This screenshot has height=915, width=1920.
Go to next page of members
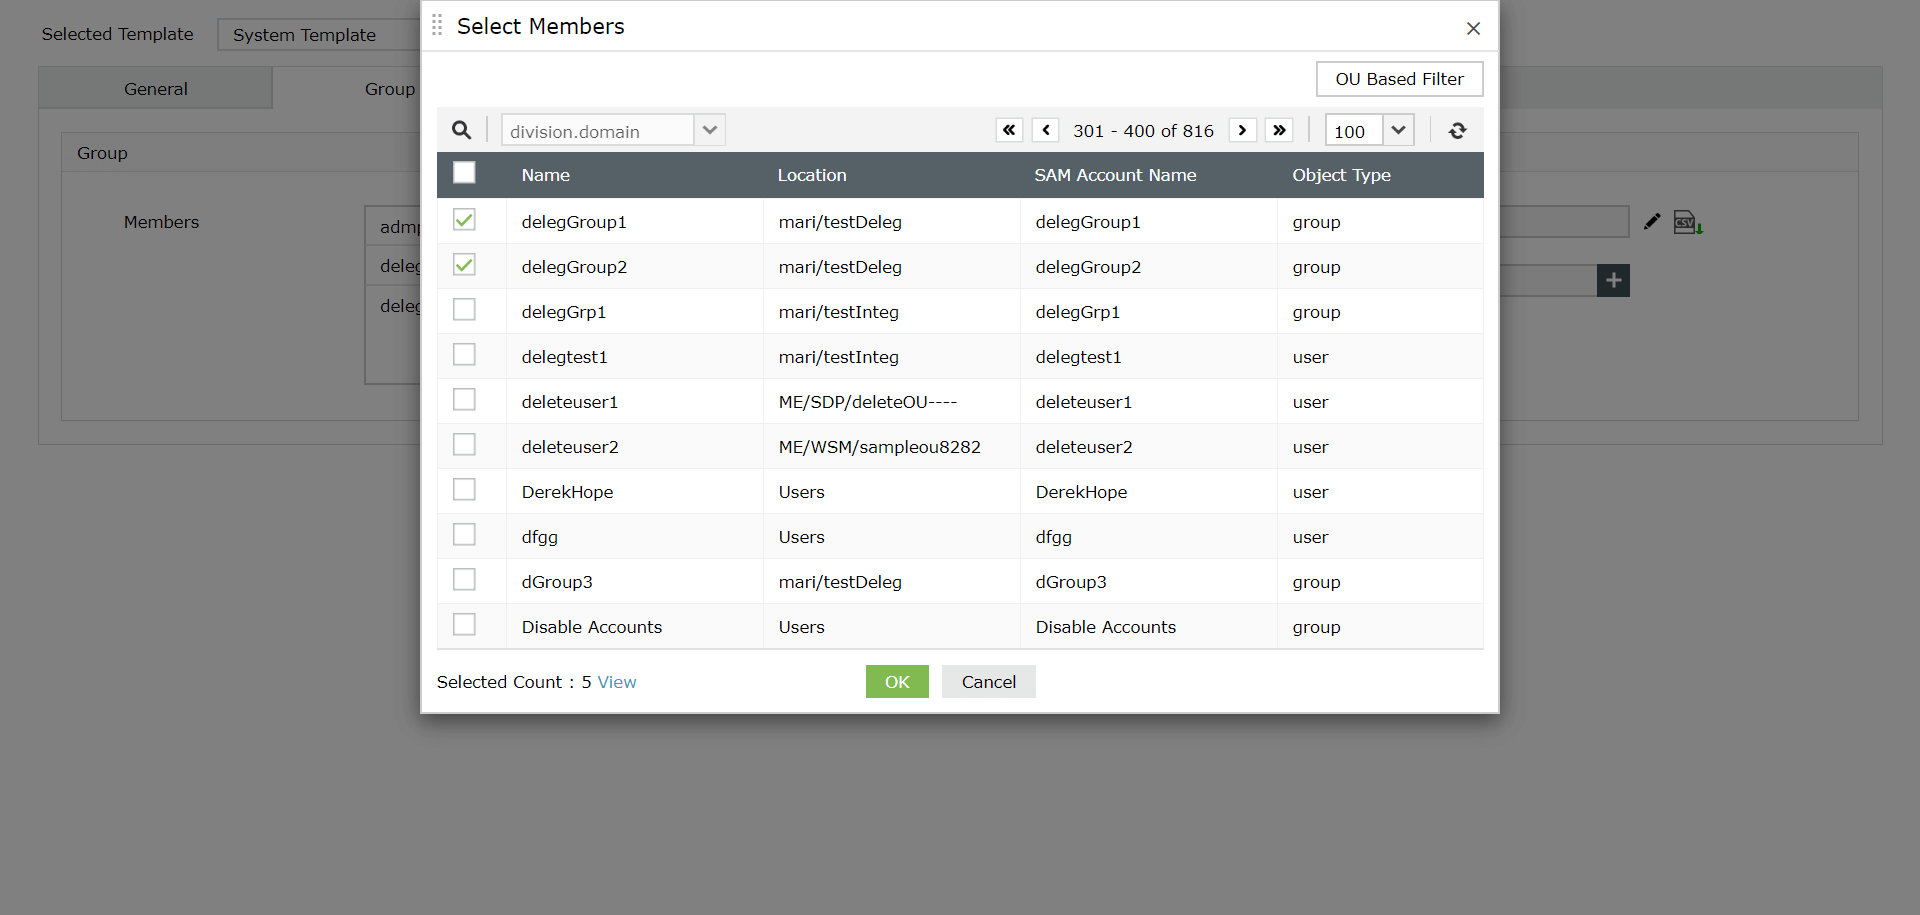[1242, 130]
